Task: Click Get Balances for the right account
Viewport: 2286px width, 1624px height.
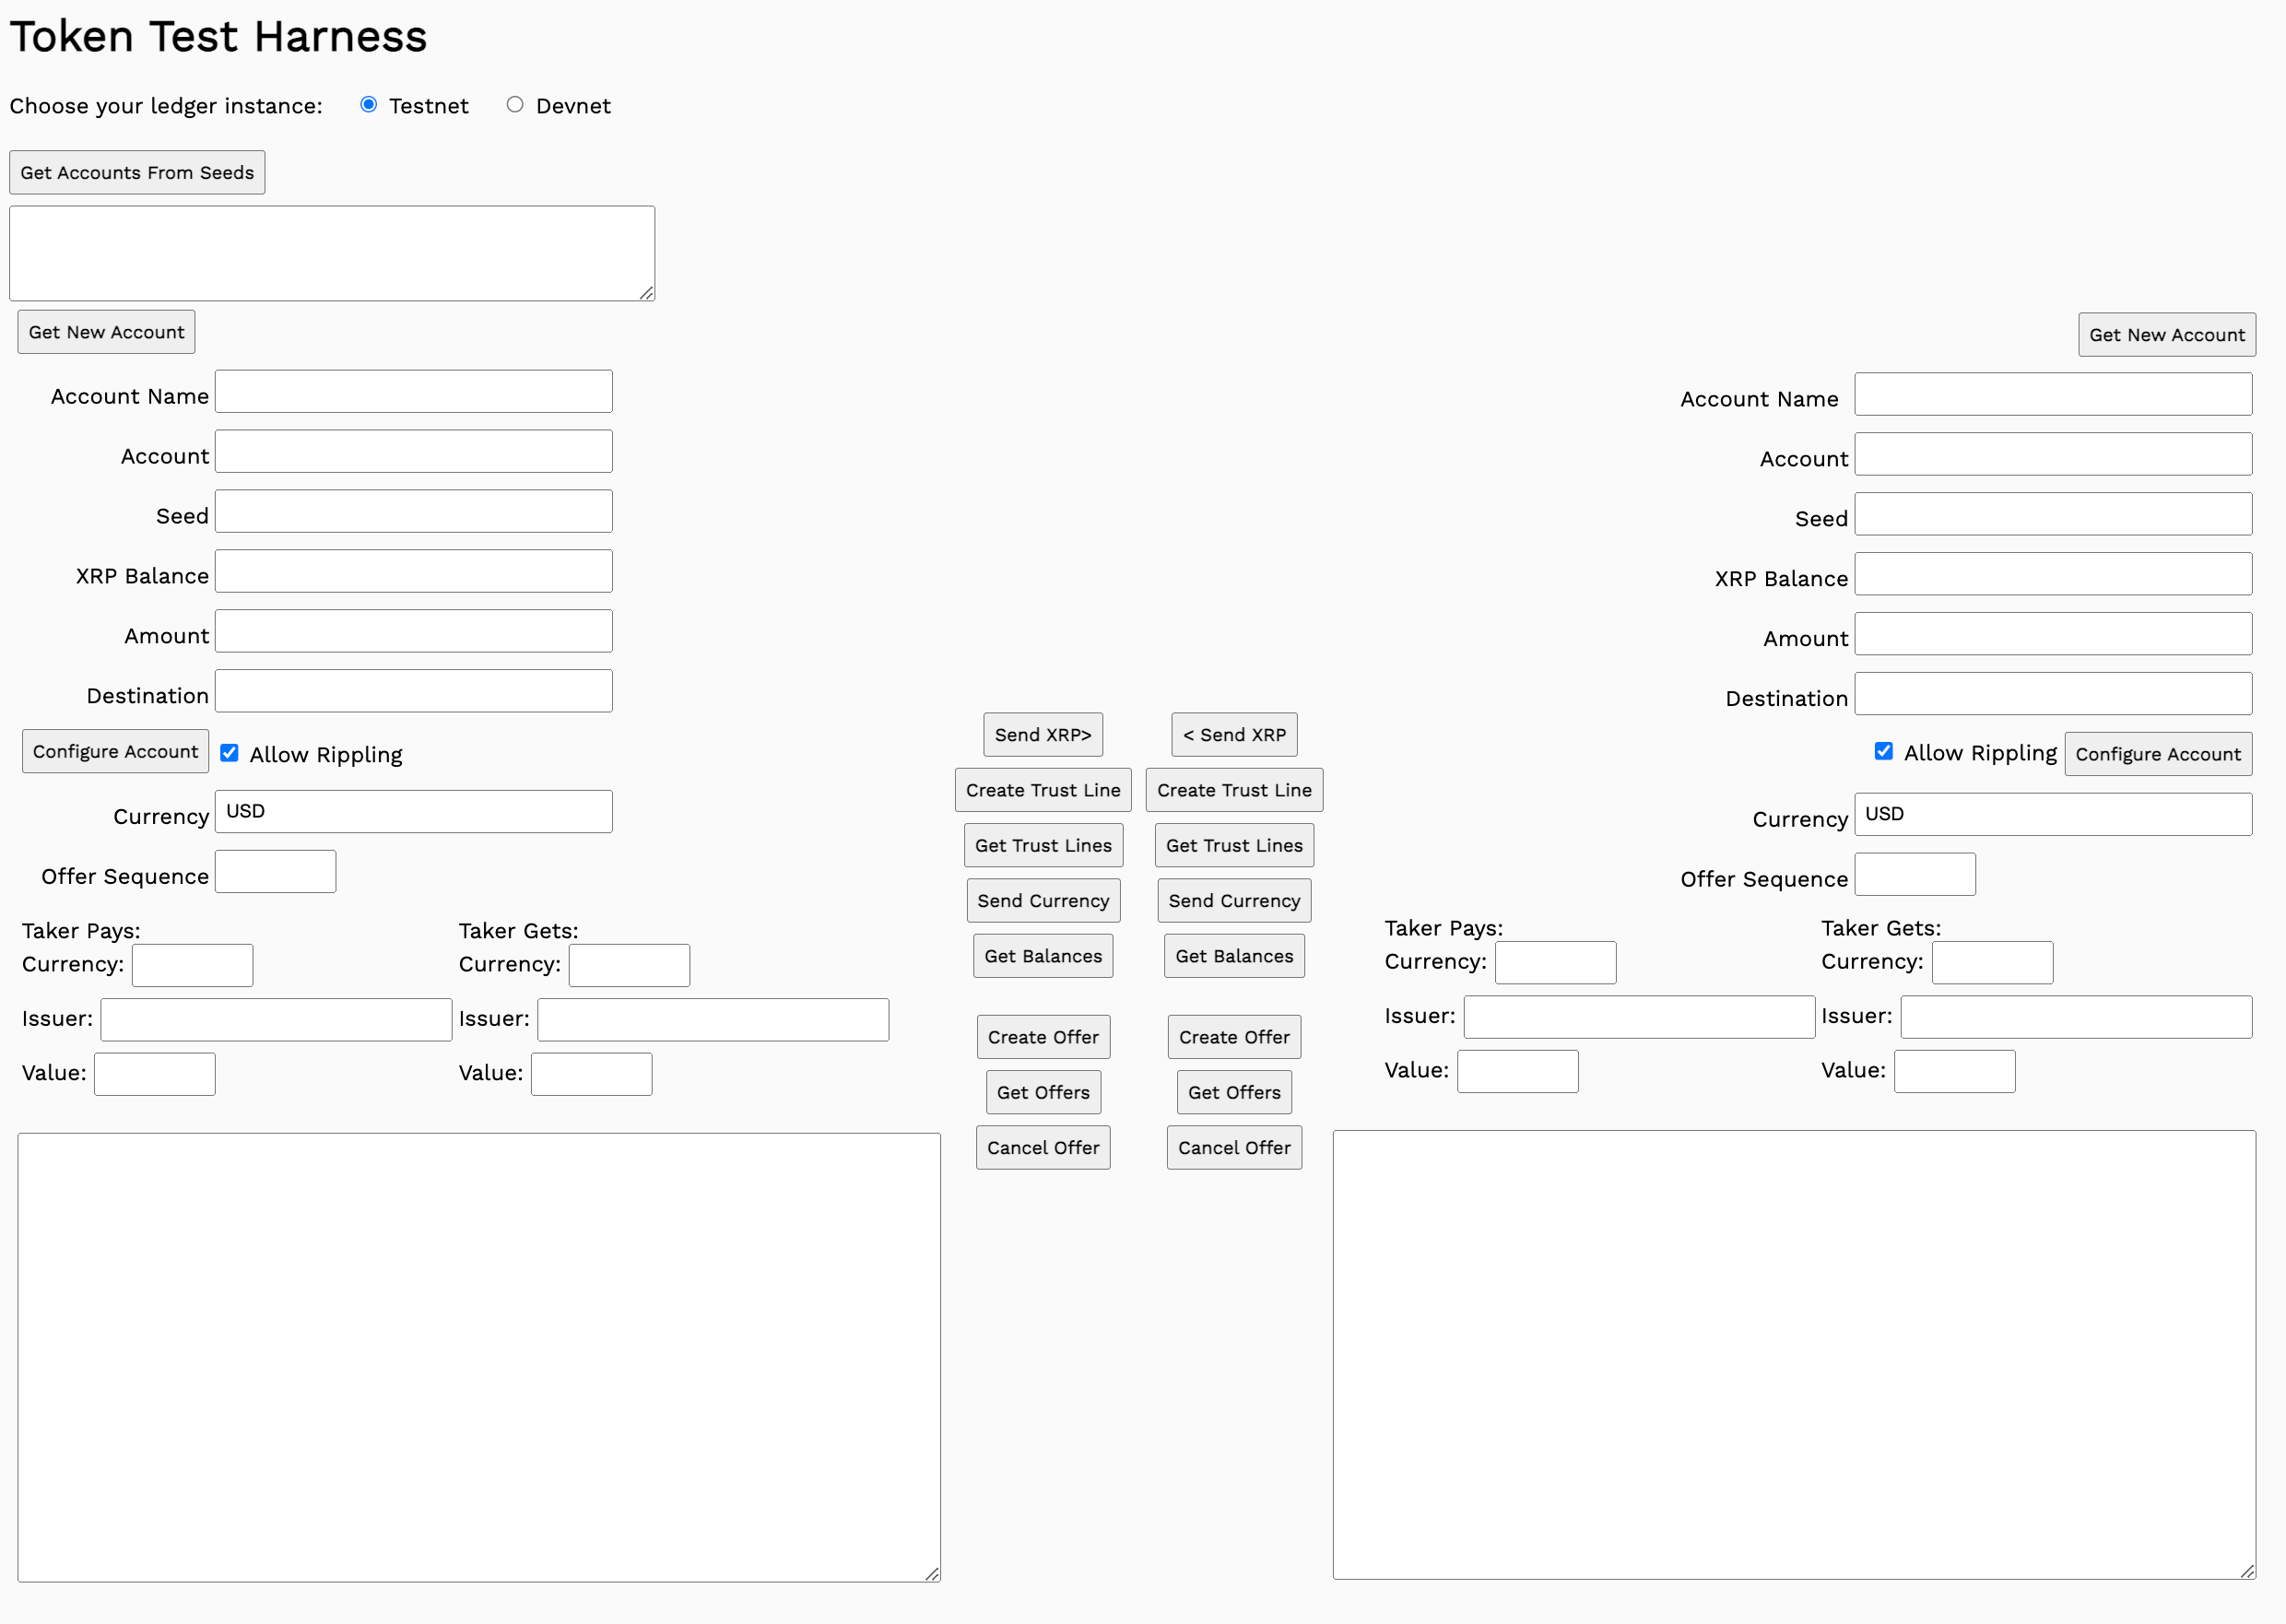Action: coord(1233,955)
